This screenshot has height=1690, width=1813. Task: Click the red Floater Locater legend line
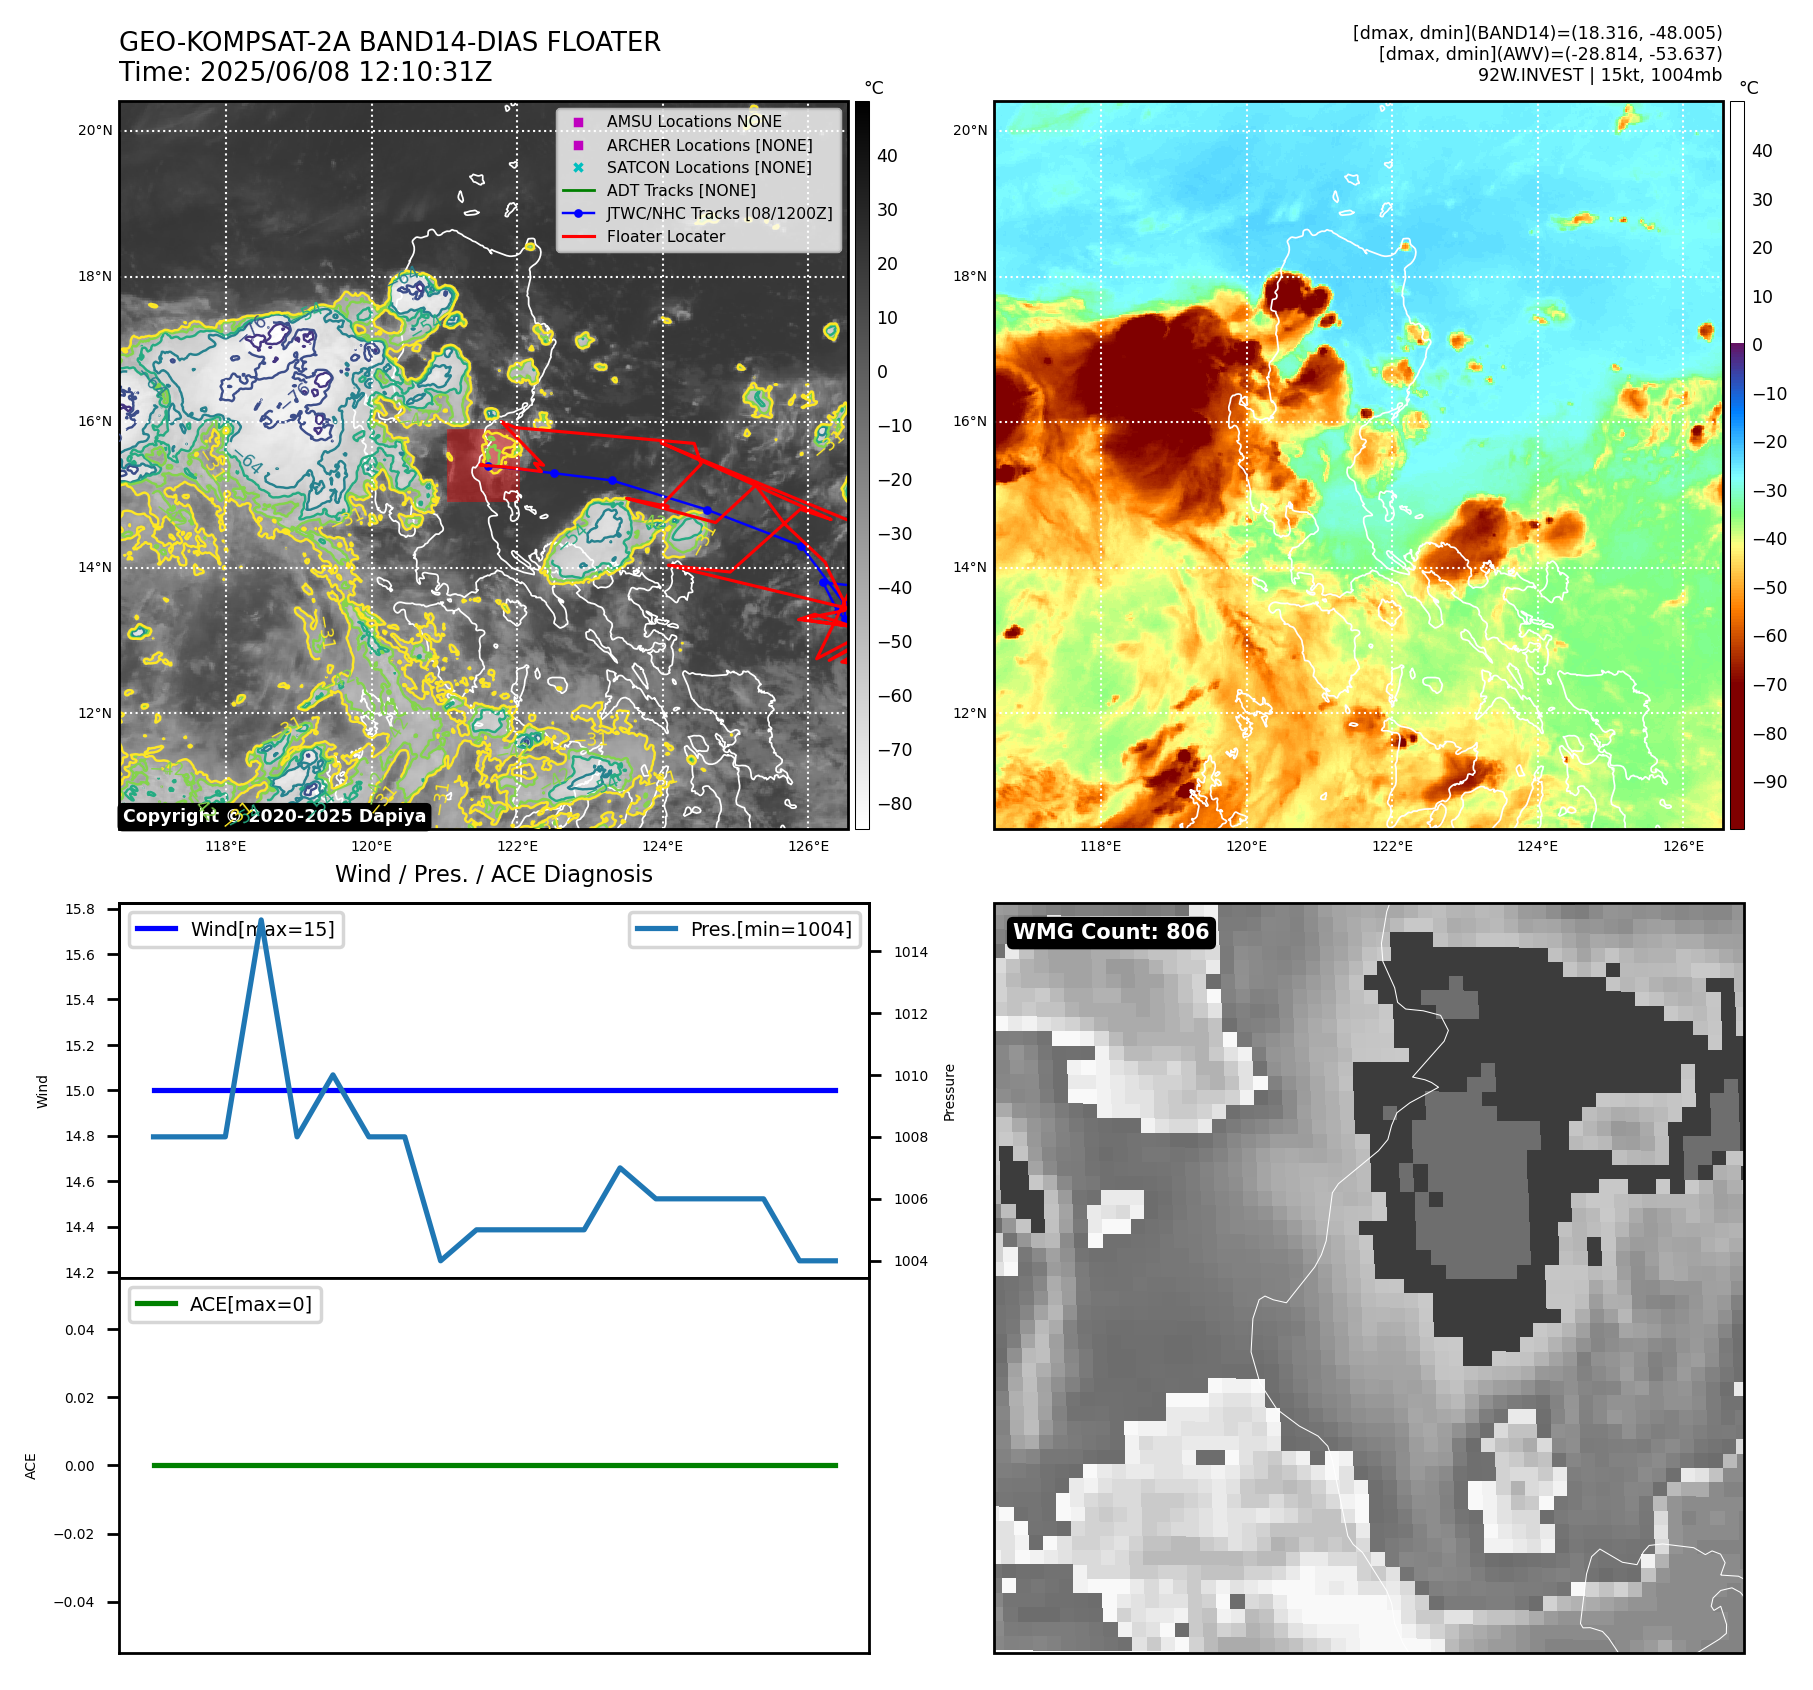click(x=578, y=237)
